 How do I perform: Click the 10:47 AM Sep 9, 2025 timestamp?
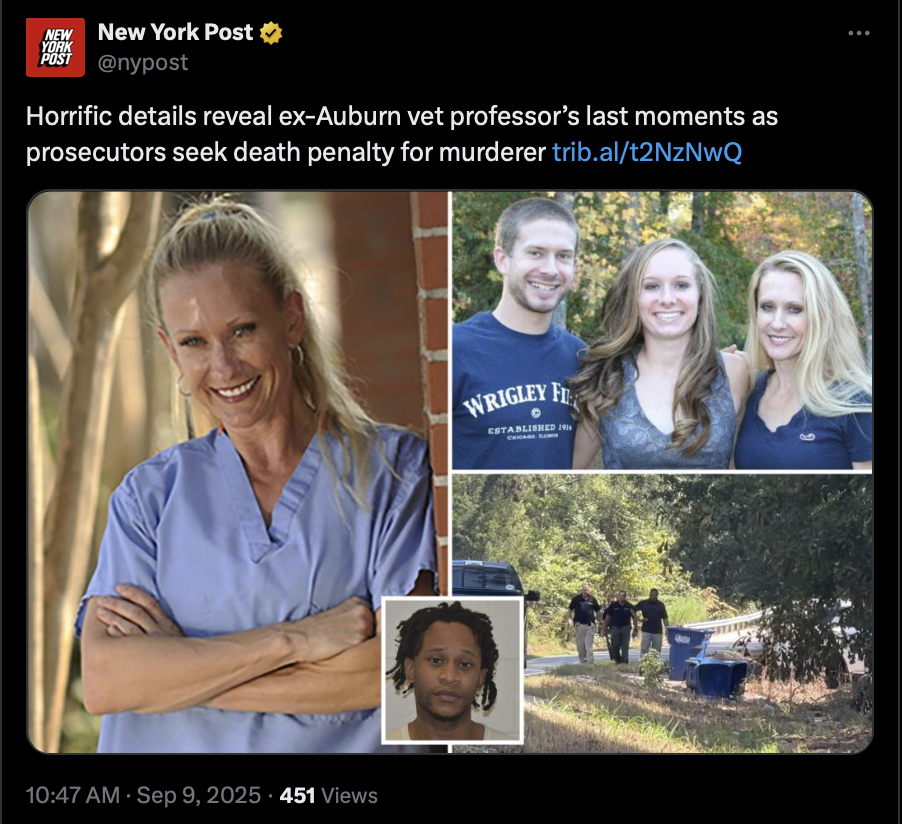tap(143, 795)
